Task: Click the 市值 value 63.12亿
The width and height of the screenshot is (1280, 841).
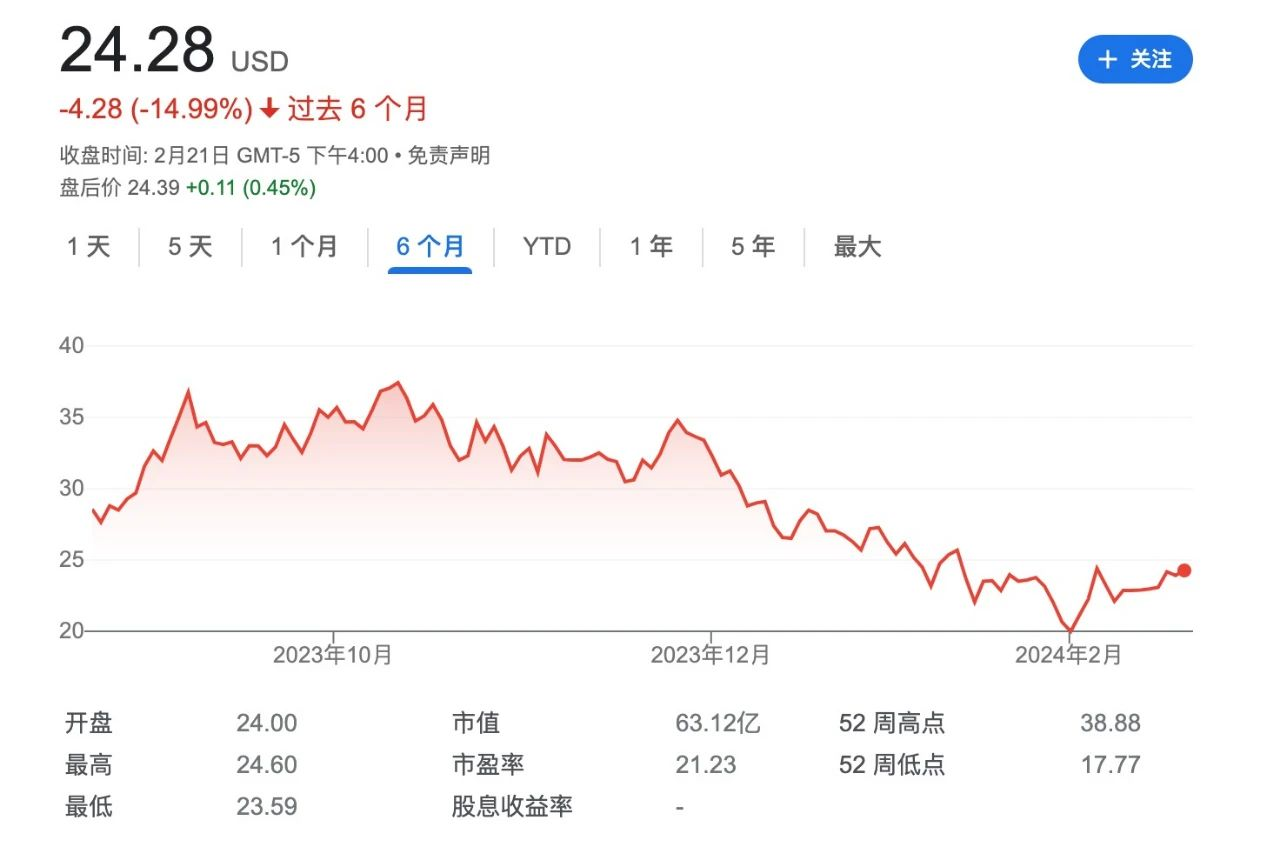Action: 718,723
